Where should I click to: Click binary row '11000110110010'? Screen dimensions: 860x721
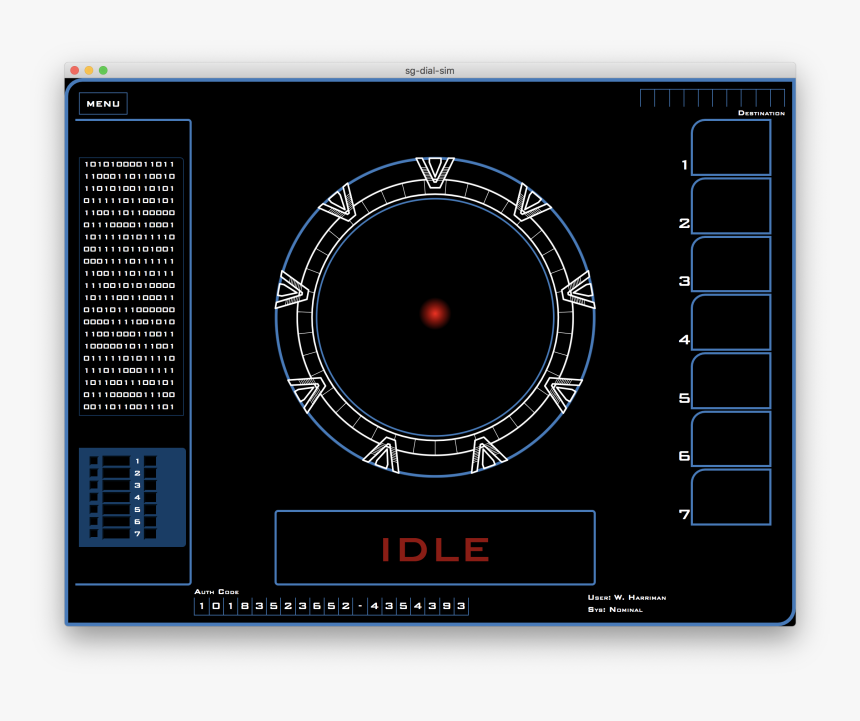tap(129, 176)
